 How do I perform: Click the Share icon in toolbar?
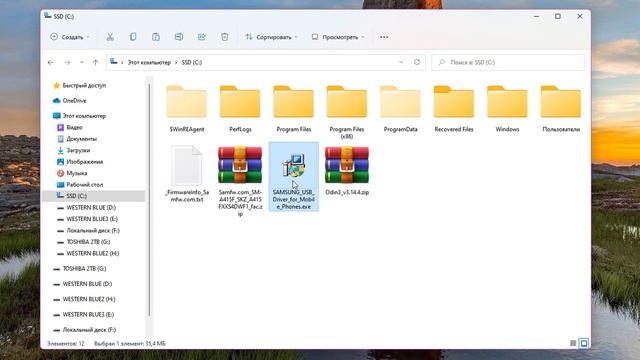(202, 37)
